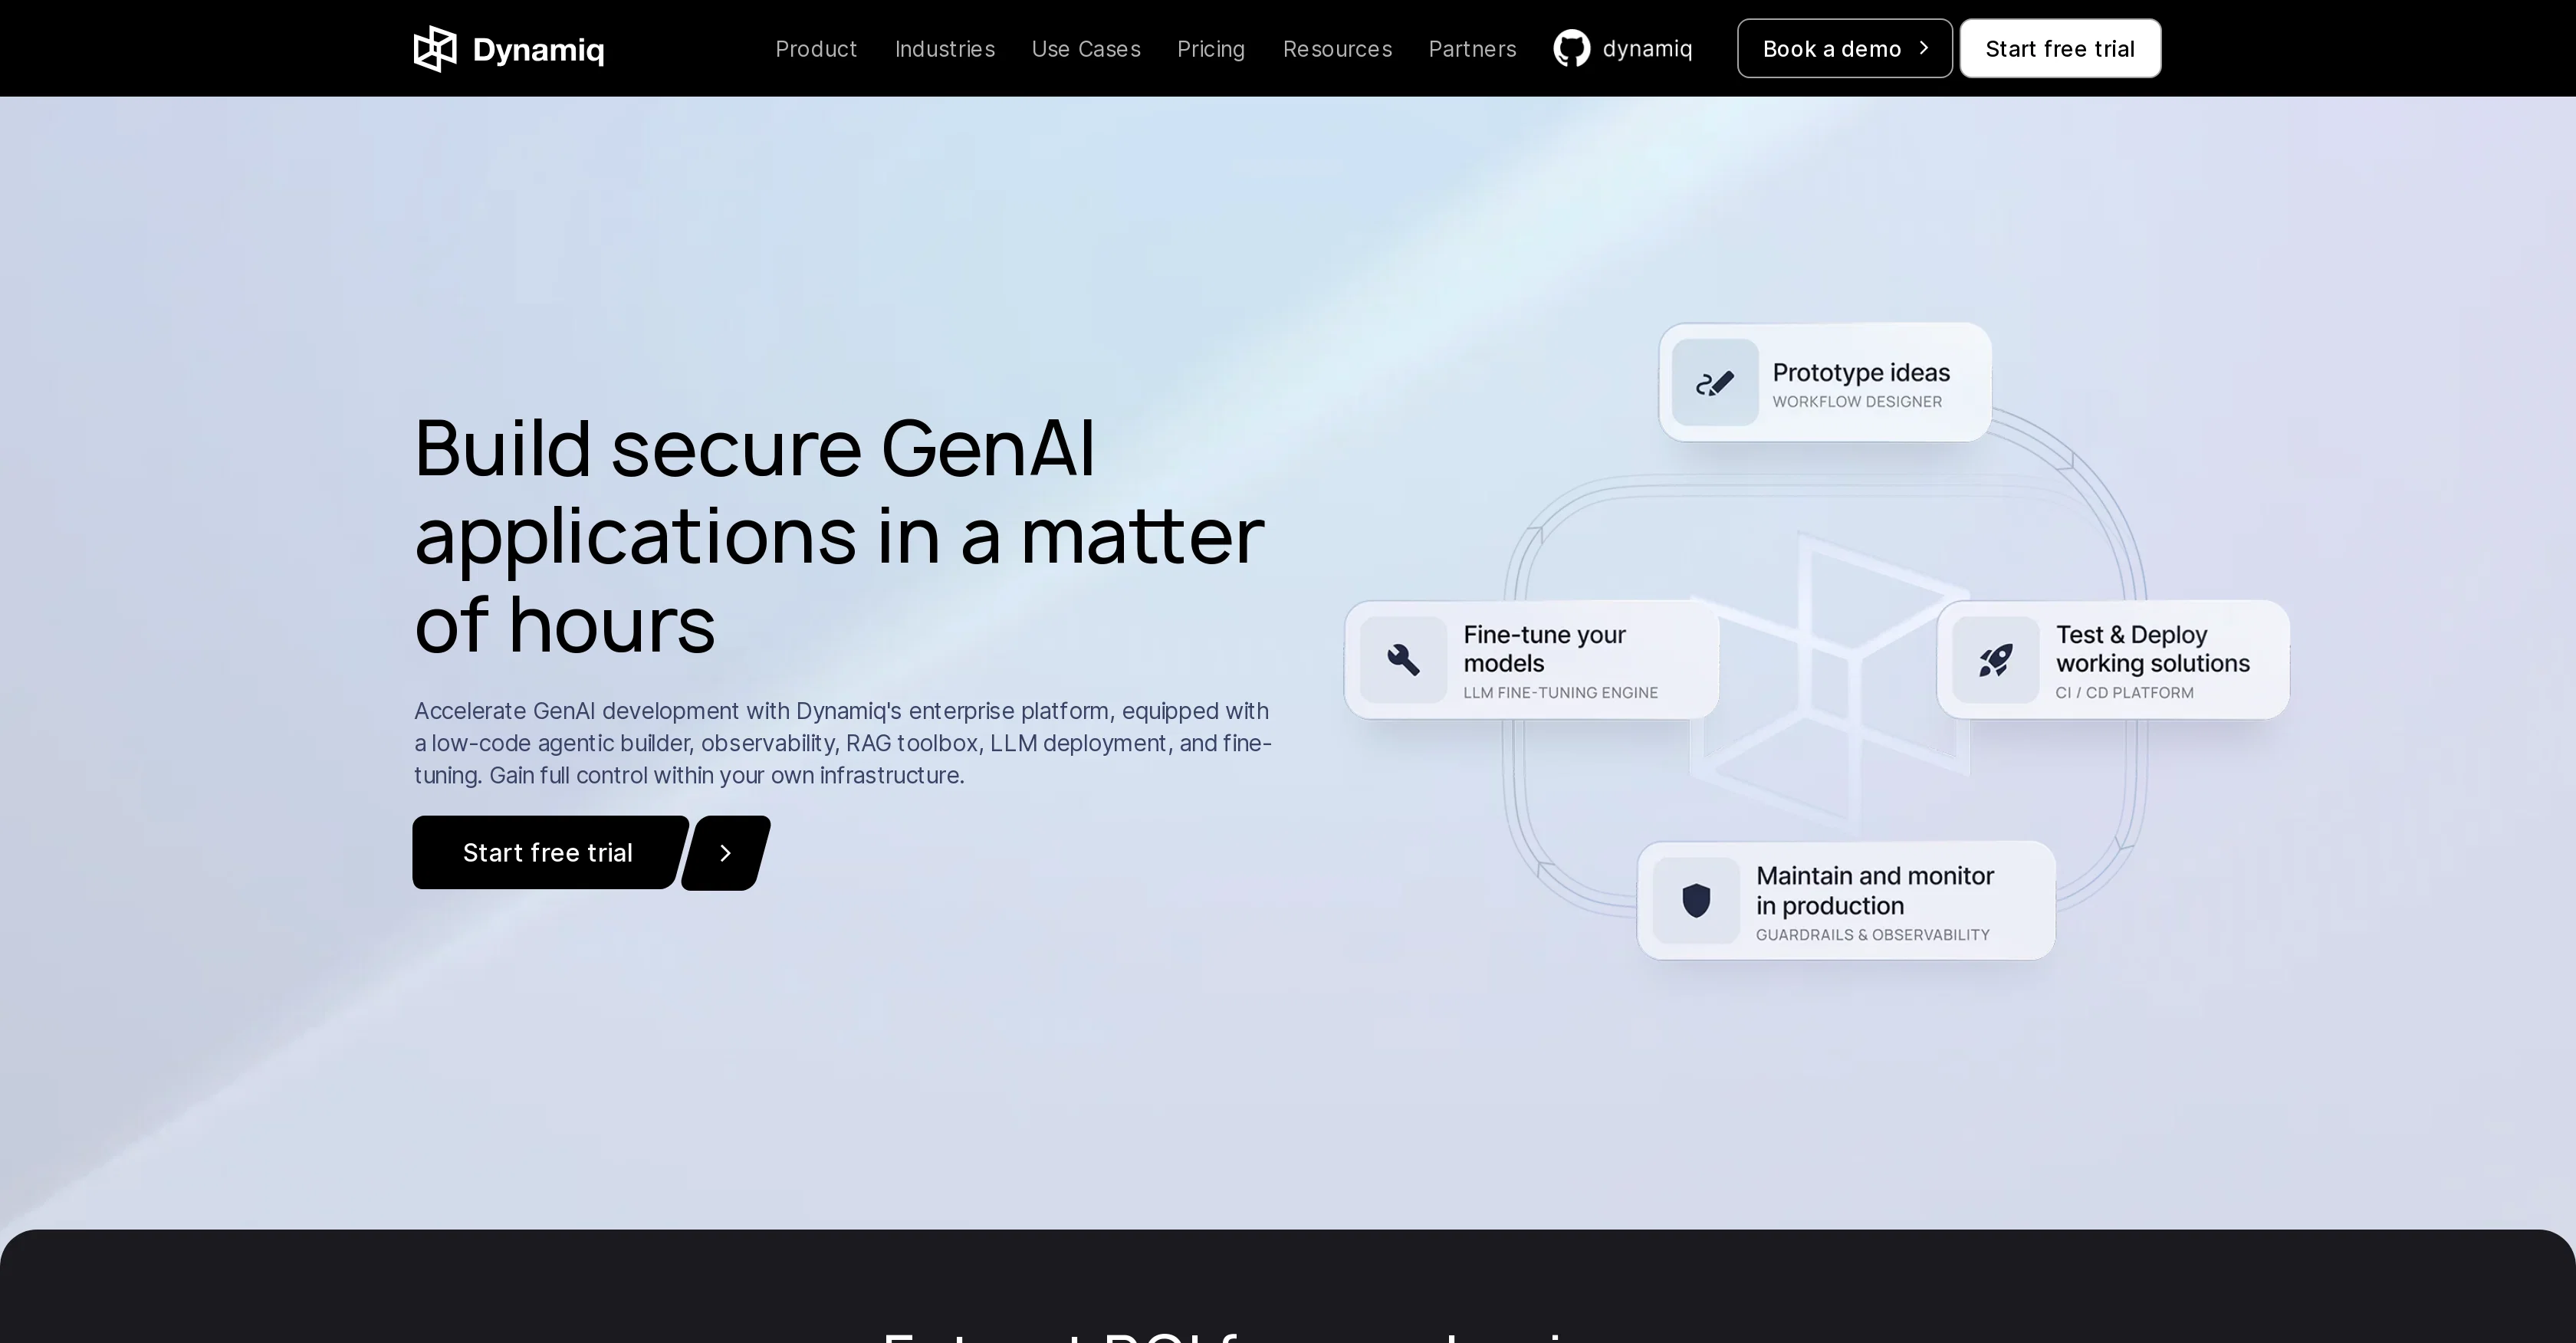Image resolution: width=2576 pixels, height=1343 pixels.
Task: Click the Accelerate GenAI development paragraph
Action: [x=843, y=743]
